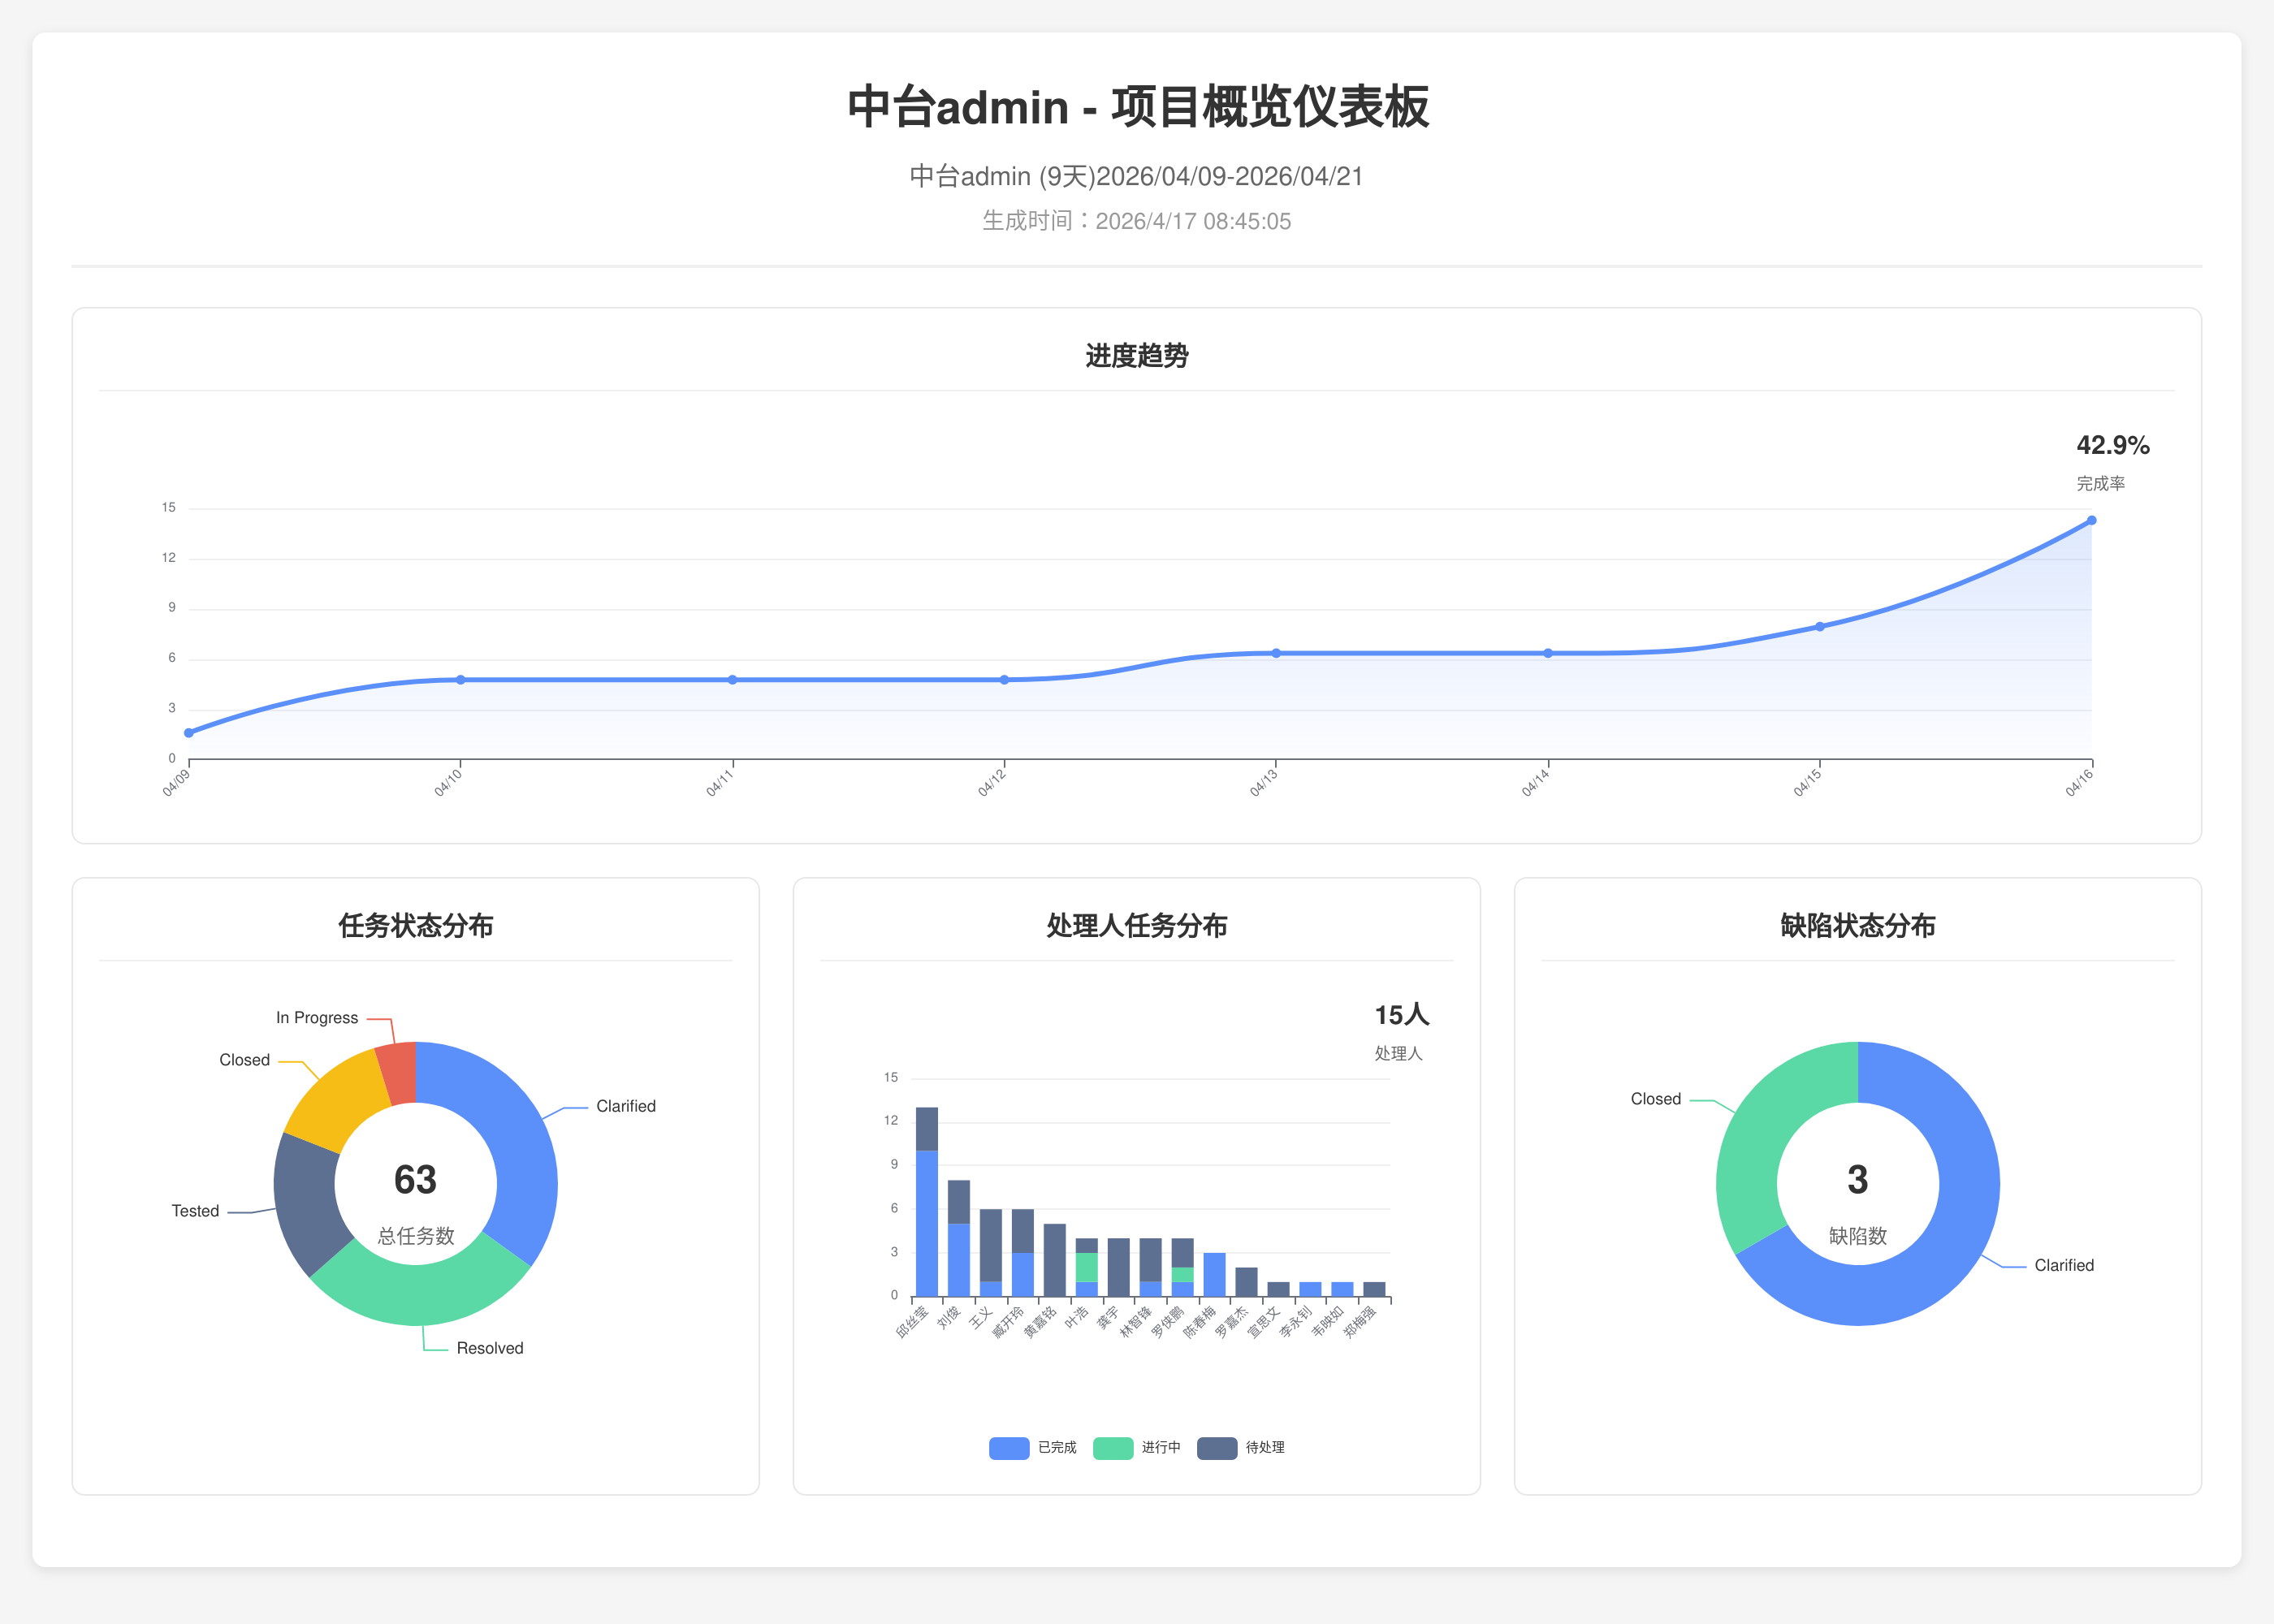Click the 04/16 data point on trend line
The width and height of the screenshot is (2274, 1624).
(x=2091, y=520)
